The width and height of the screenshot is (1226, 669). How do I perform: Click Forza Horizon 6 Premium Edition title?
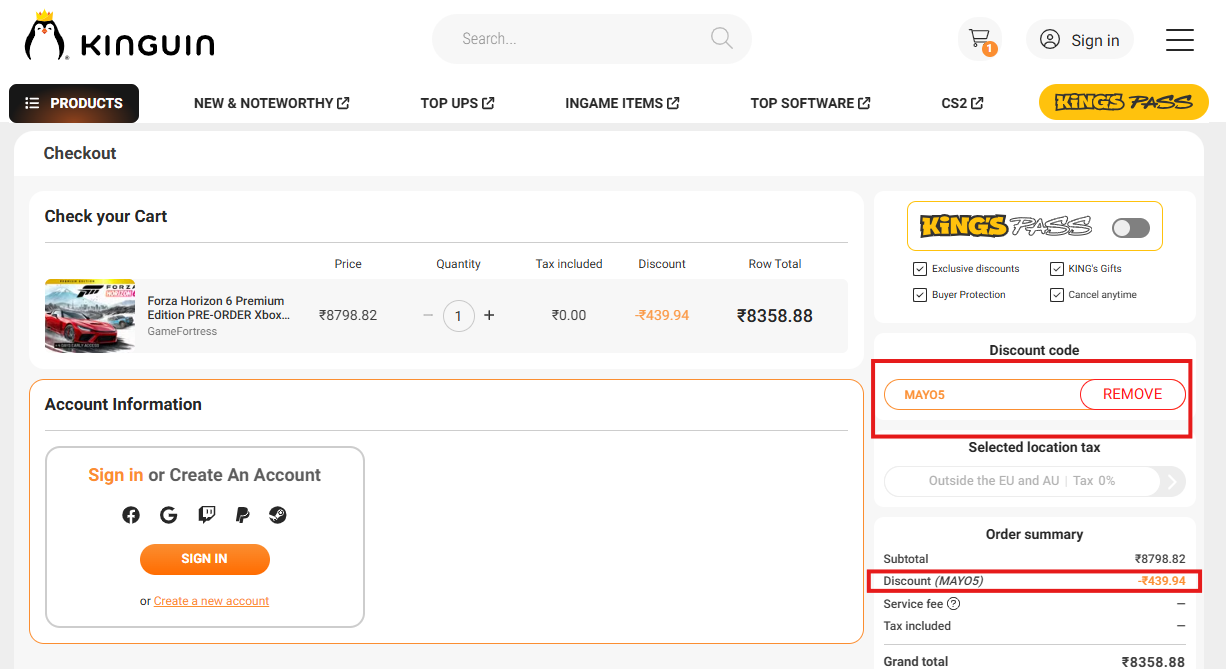pyautogui.click(x=219, y=308)
